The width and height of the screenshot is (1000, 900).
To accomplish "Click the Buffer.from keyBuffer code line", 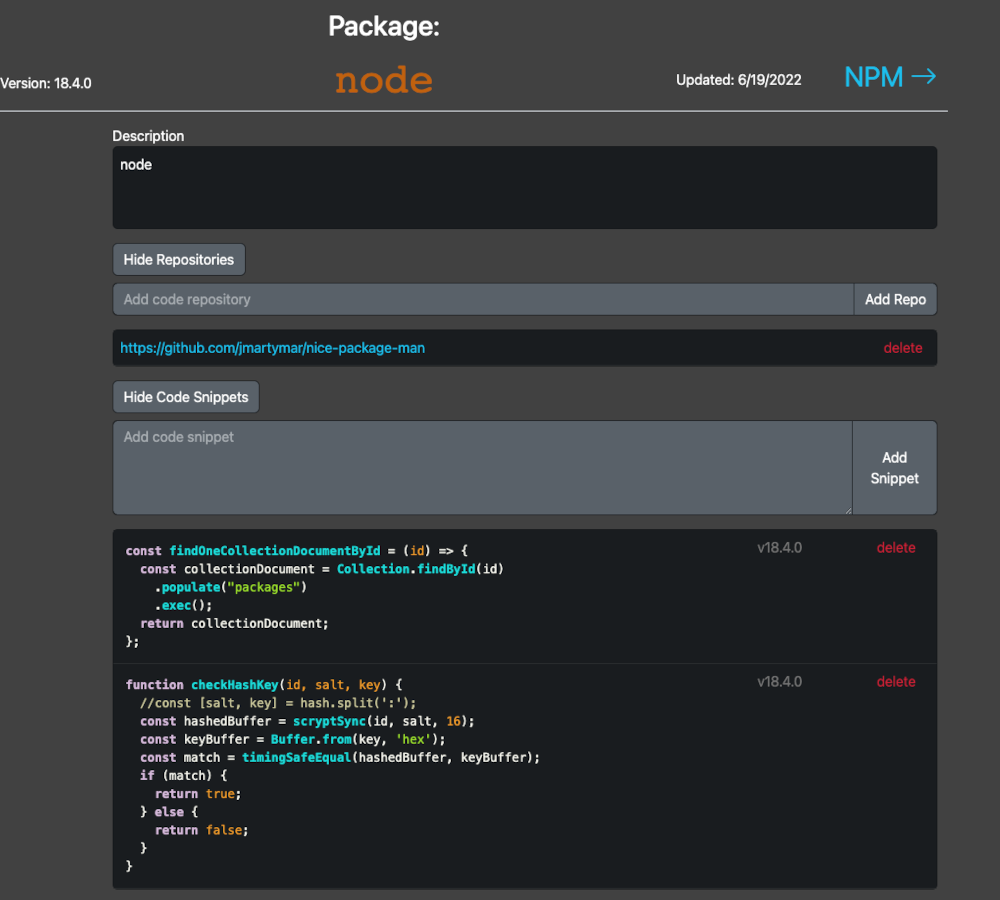I will coord(293,739).
